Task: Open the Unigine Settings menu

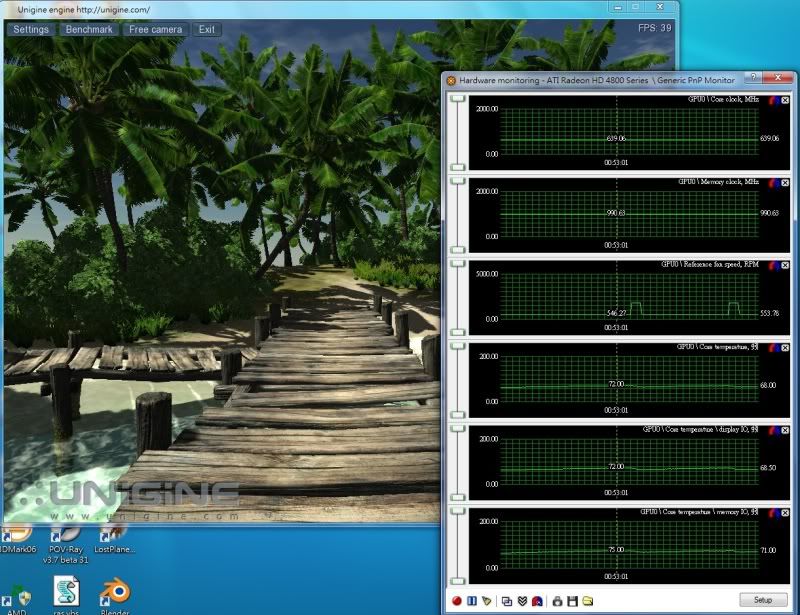Action: point(32,29)
